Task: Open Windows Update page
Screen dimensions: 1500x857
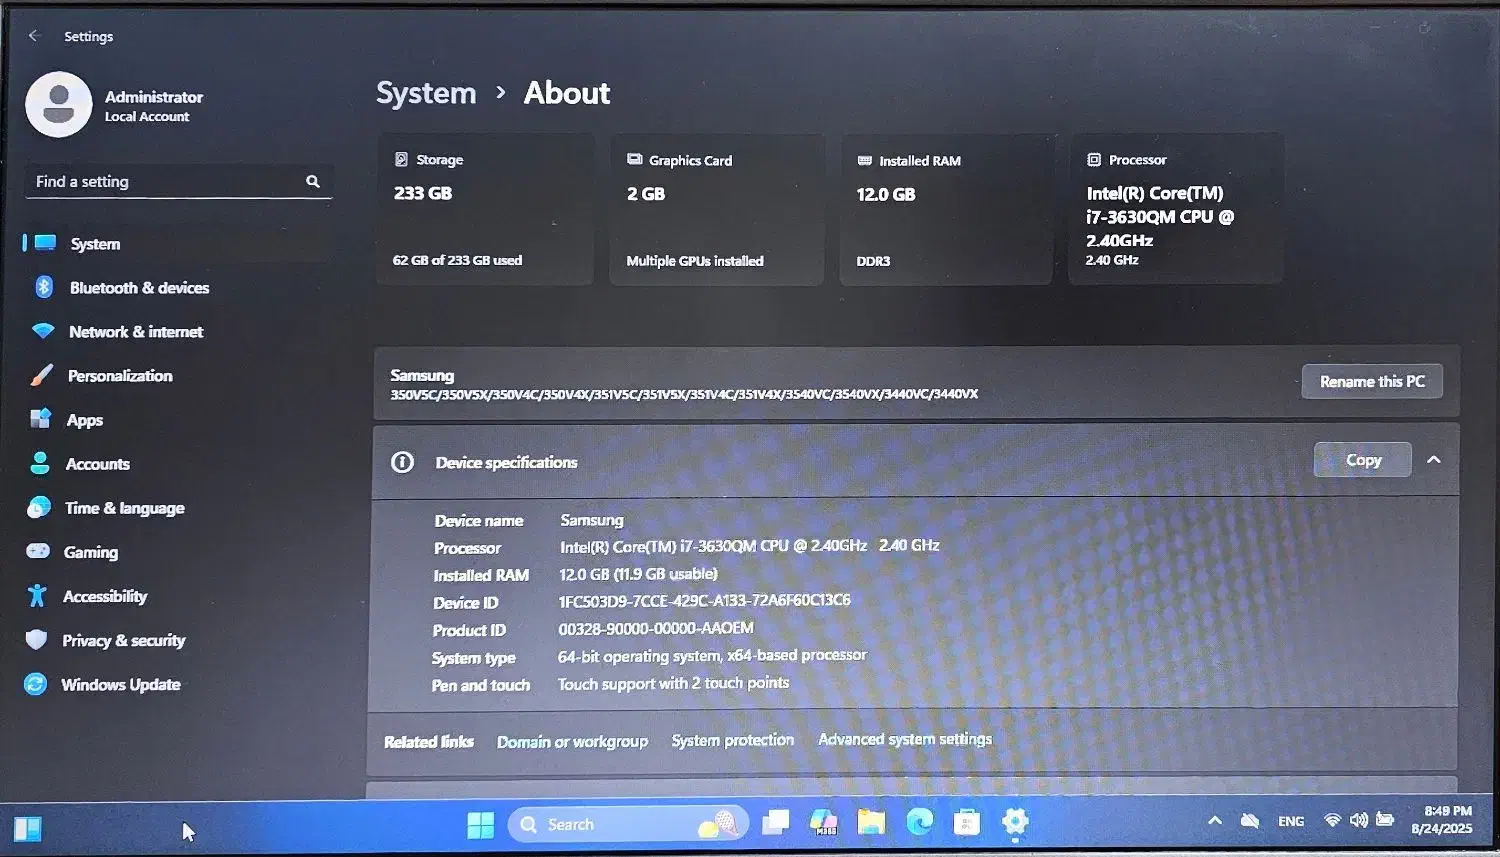Action: (x=120, y=685)
